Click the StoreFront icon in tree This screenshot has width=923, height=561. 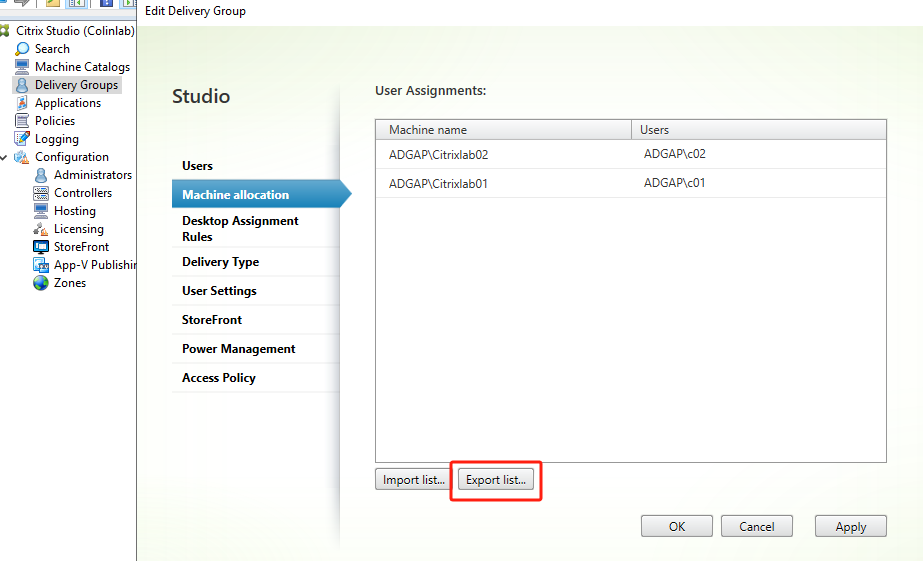[41, 247]
